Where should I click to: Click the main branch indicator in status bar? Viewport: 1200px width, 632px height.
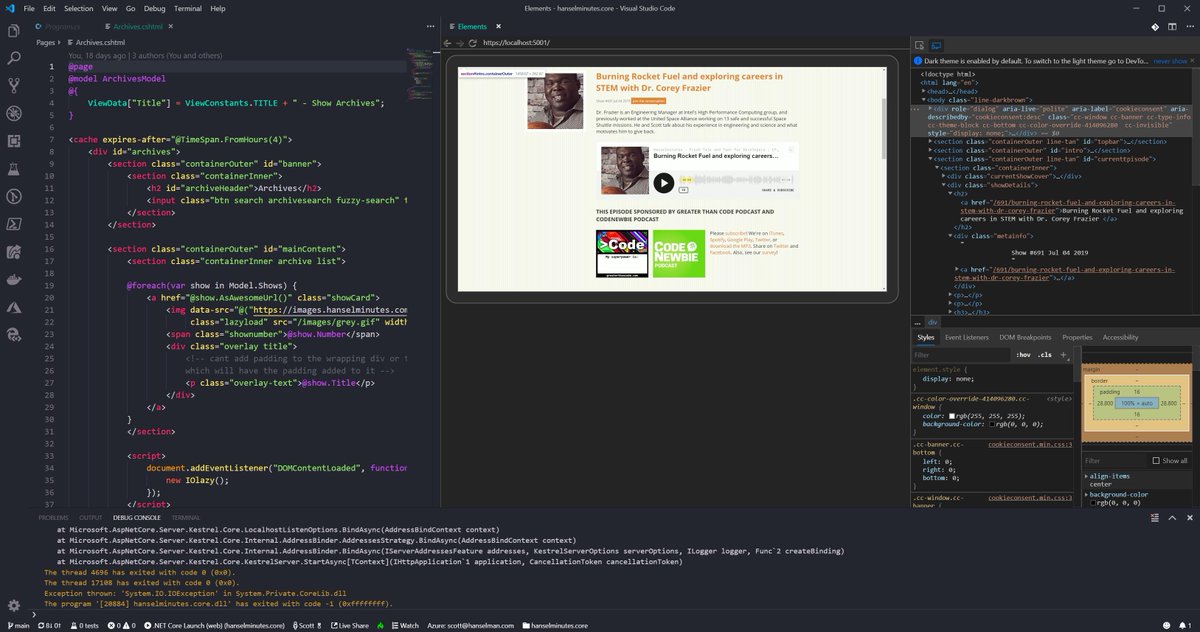(18, 623)
